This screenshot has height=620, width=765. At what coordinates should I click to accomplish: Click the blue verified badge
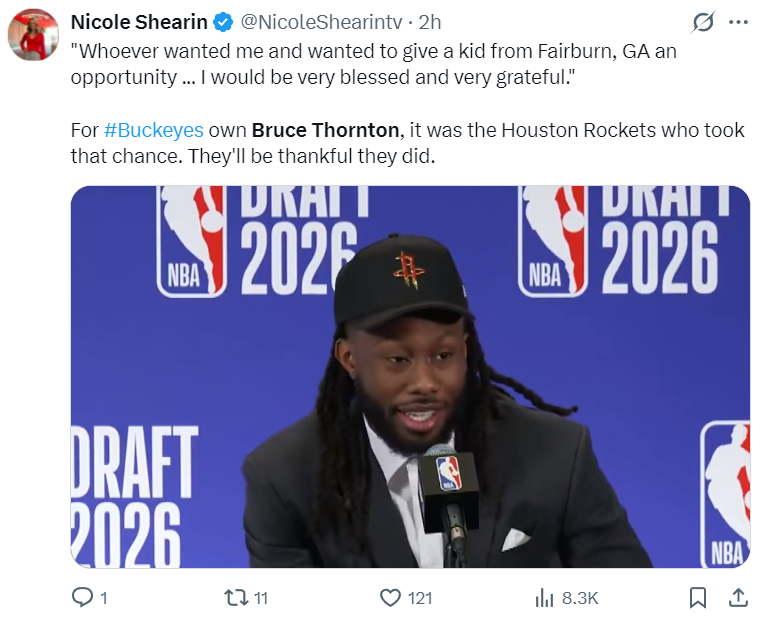[223, 22]
